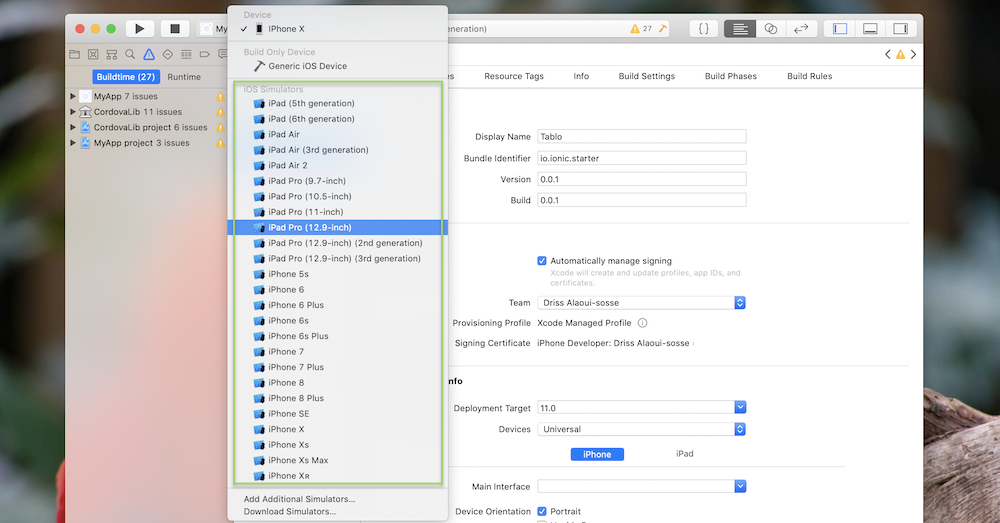Select iPhone Xs Max simulator

(x=338, y=460)
